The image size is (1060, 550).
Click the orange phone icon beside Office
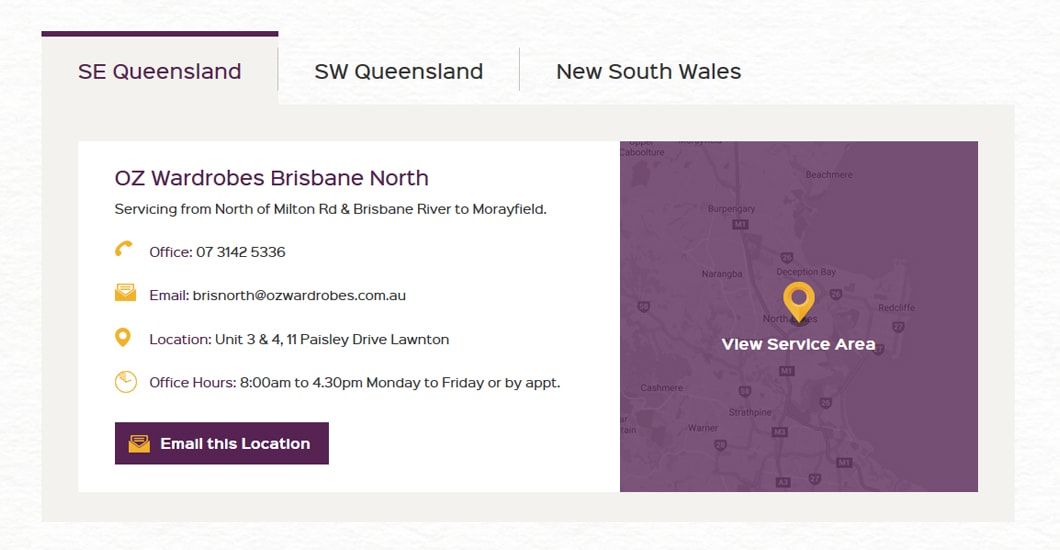124,249
